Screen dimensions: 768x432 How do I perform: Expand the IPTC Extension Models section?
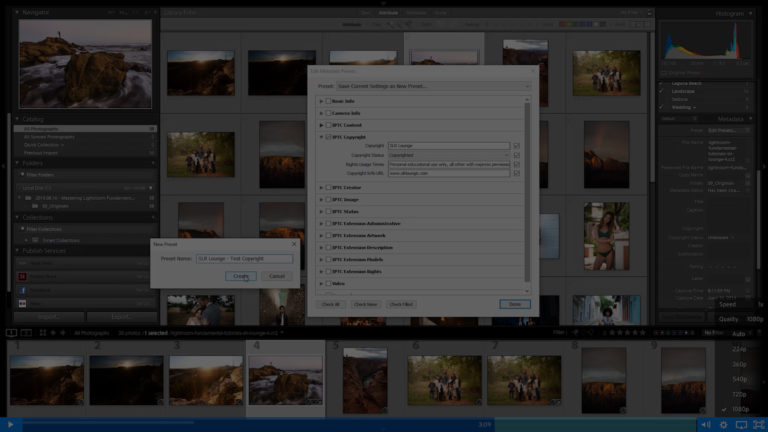pos(321,260)
